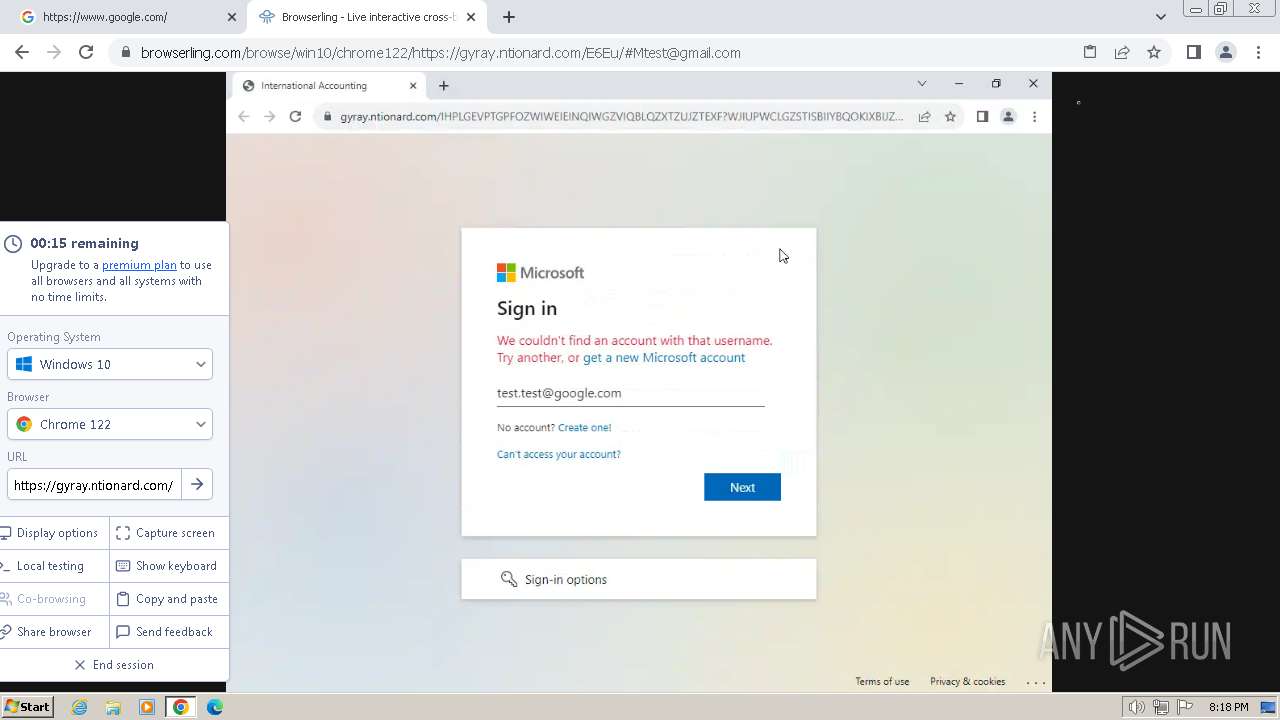The height and width of the screenshot is (720, 1280).
Task: Click inner browser share icon
Action: 924,117
